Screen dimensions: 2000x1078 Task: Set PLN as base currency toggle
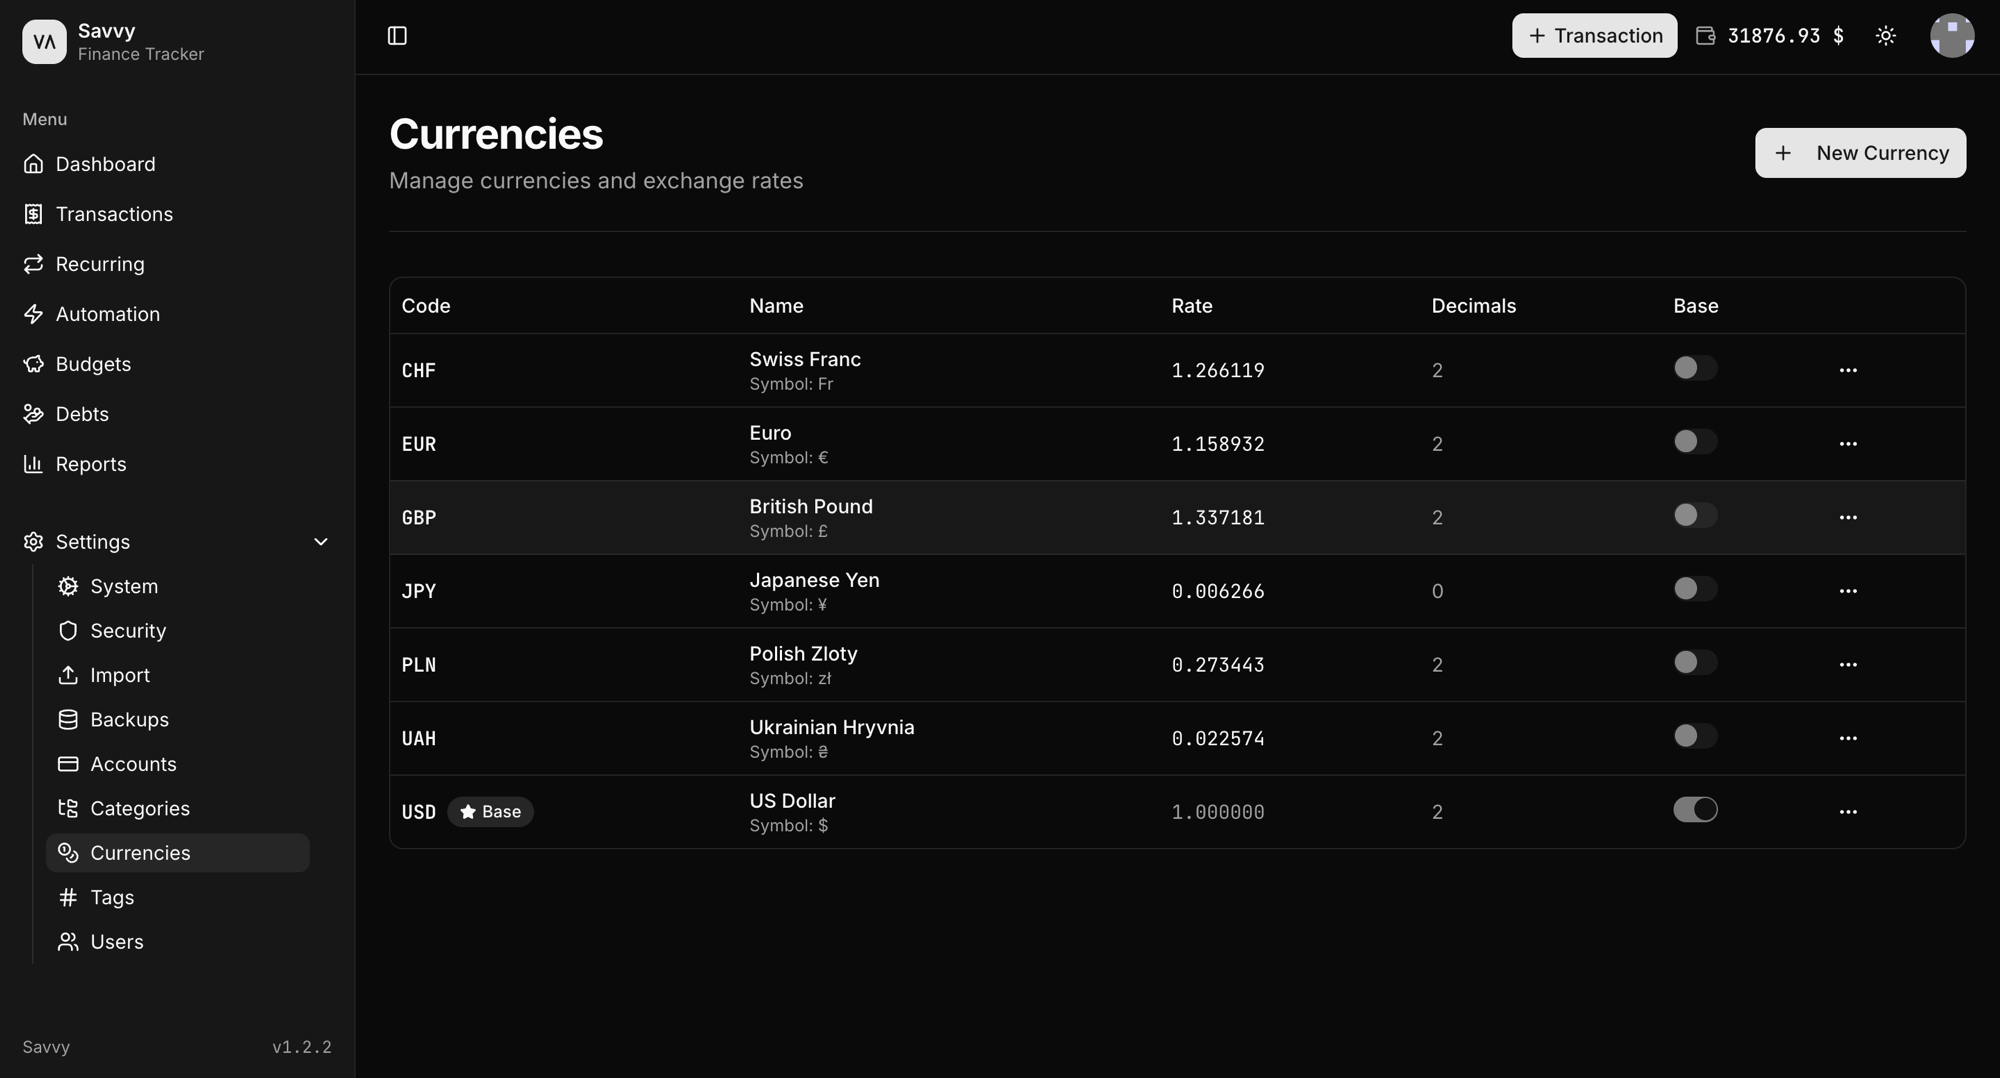point(1695,663)
